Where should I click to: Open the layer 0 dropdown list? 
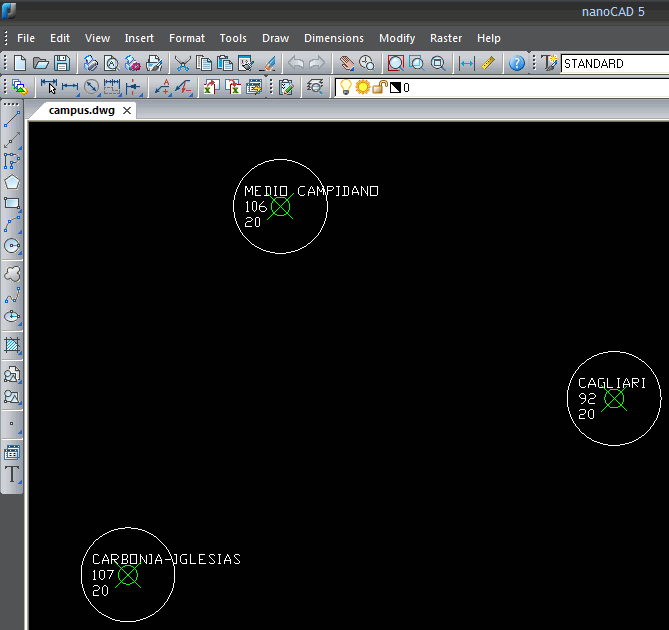530,87
